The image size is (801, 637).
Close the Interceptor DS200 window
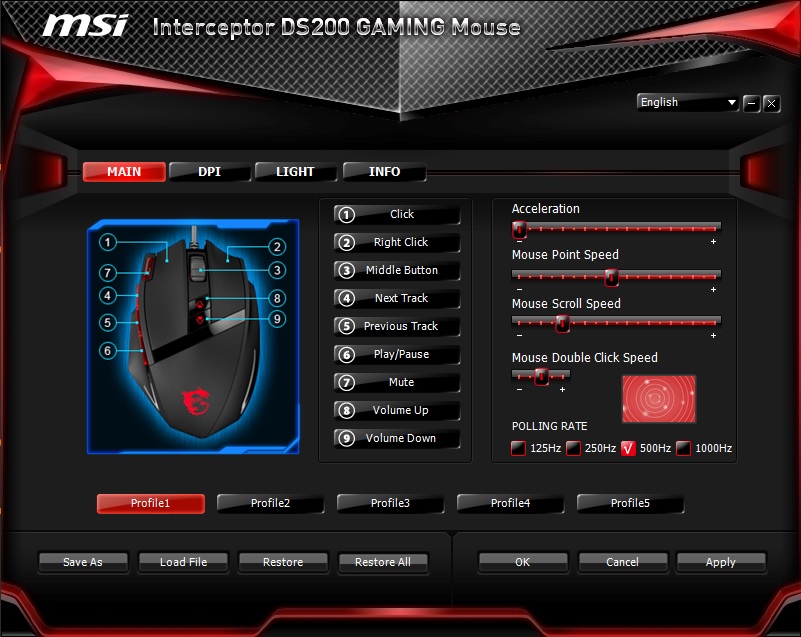point(771,104)
